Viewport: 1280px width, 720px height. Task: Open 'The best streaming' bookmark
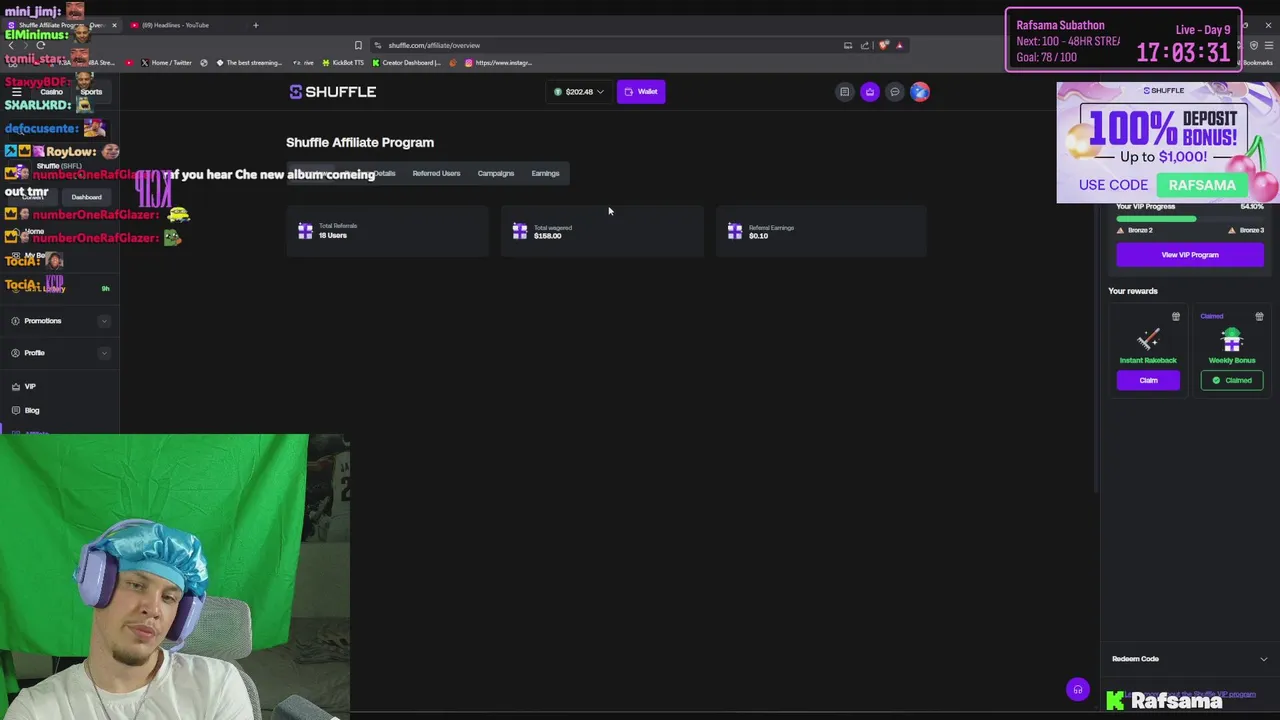(x=248, y=63)
